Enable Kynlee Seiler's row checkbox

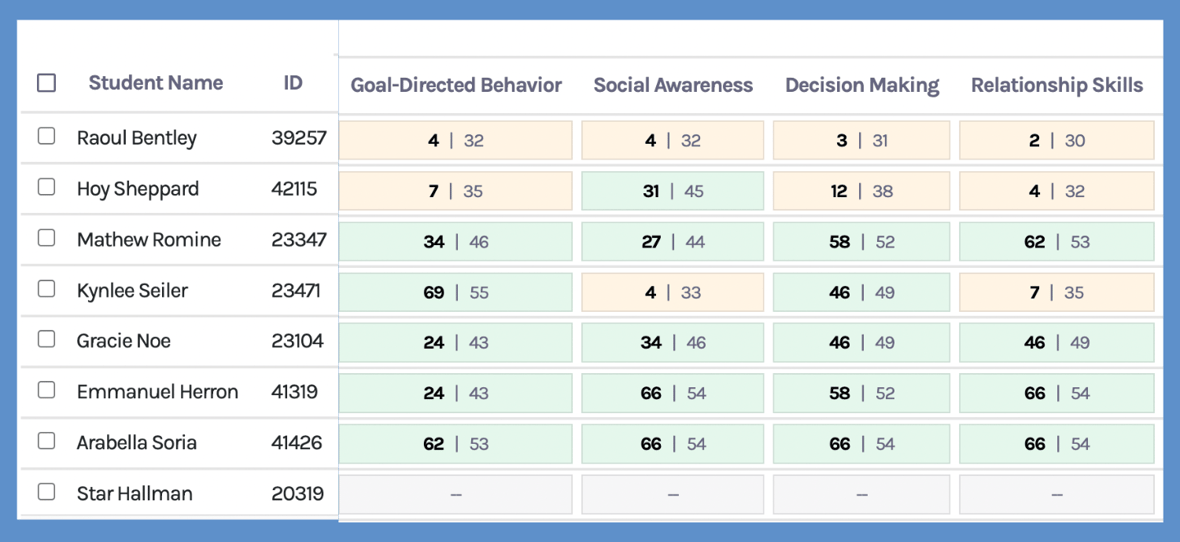[47, 289]
